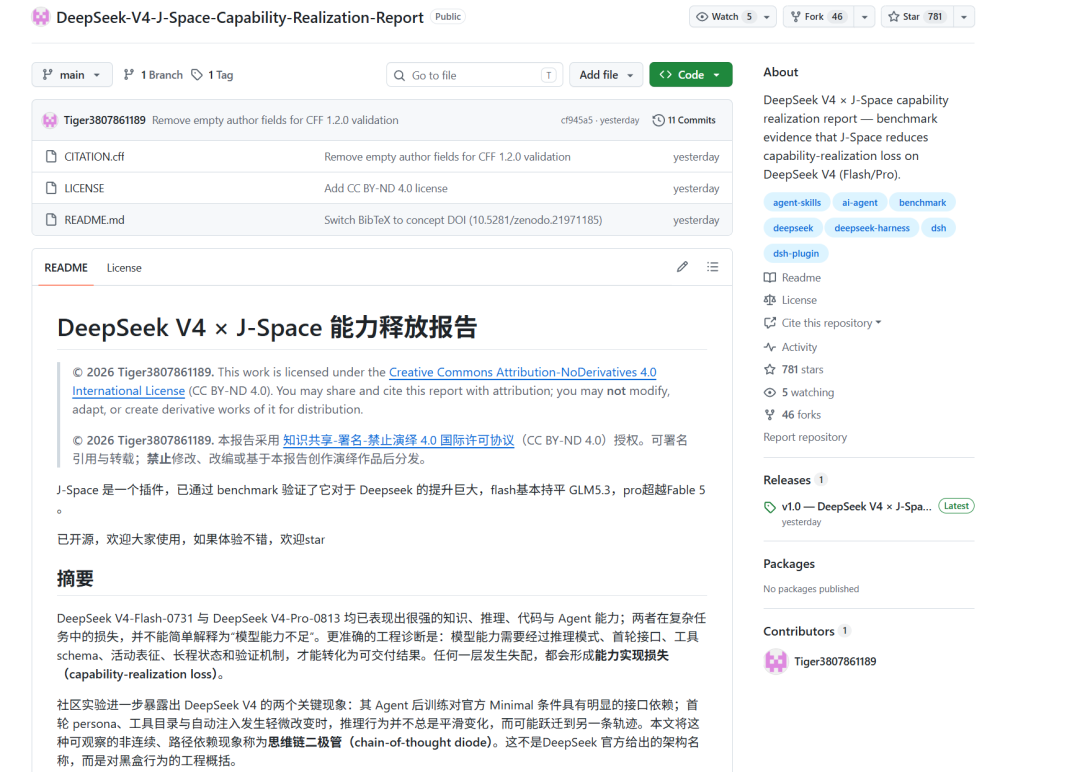Open the Add file dropdown
This screenshot has height=772, width=1080.
[606, 74]
